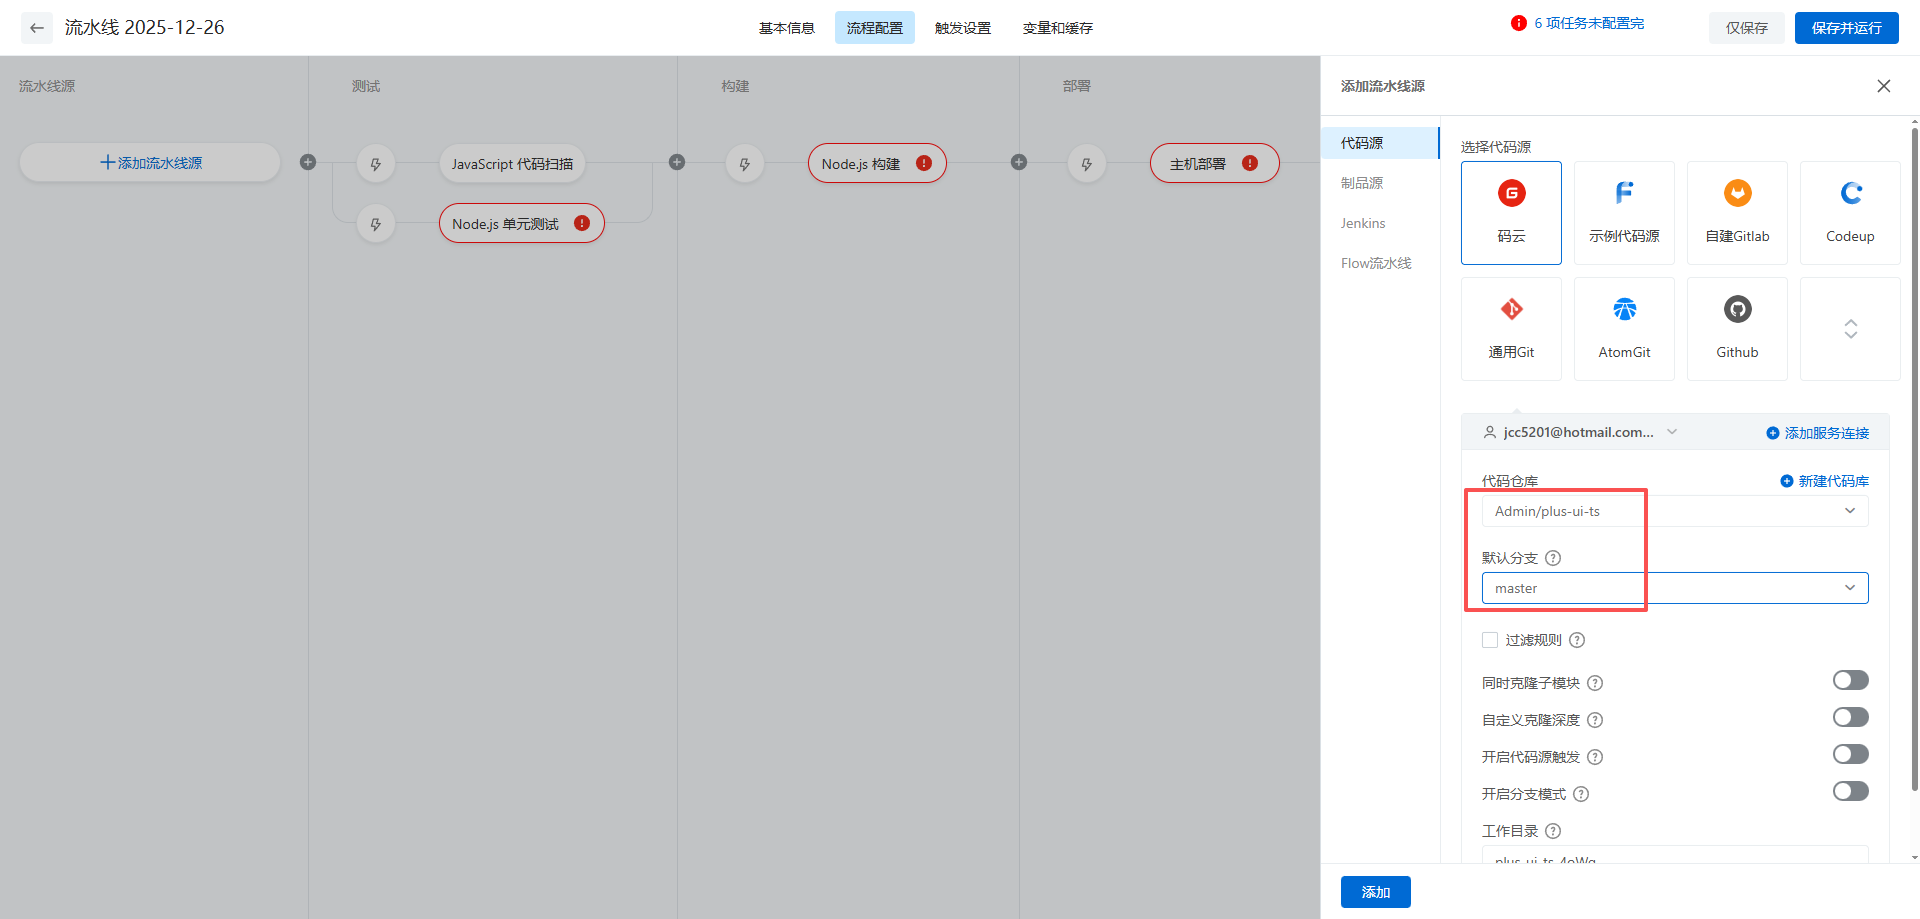Select the Github code source
This screenshot has height=919, width=1920.
coord(1737,329)
